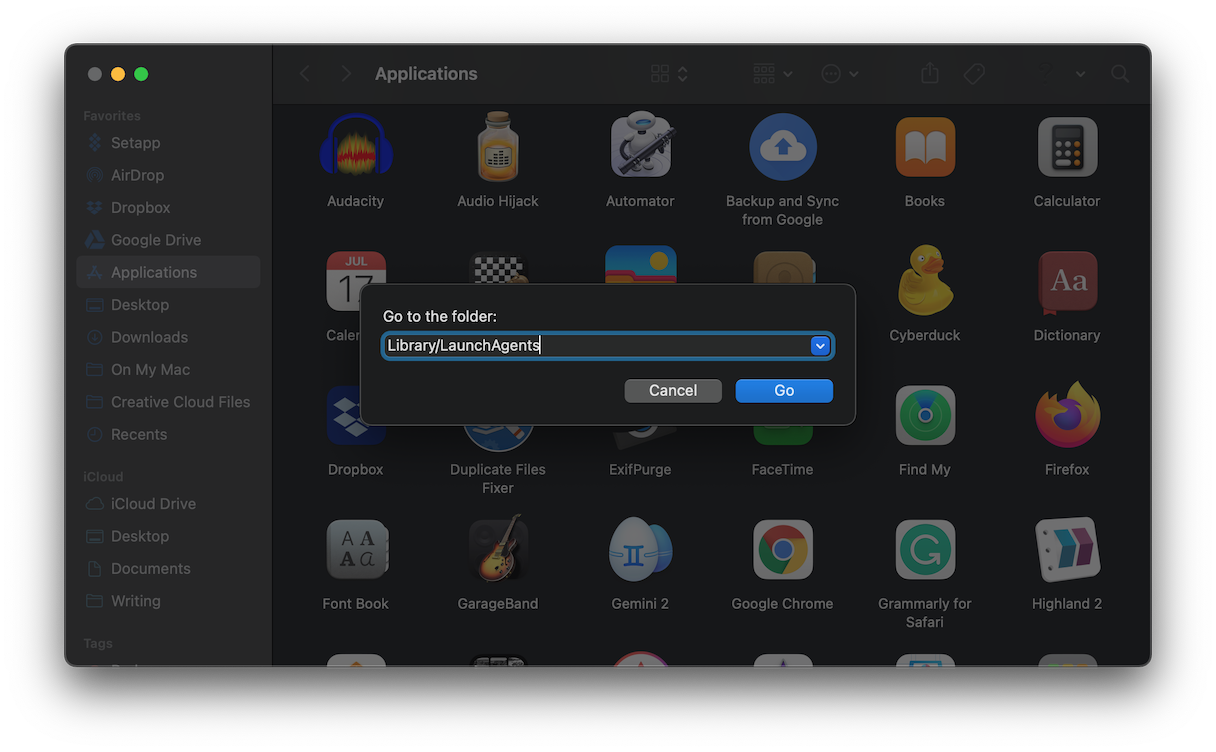Image resolution: width=1216 pixels, height=752 pixels.
Task: Open the Dictionary app icon
Action: 1067,281
